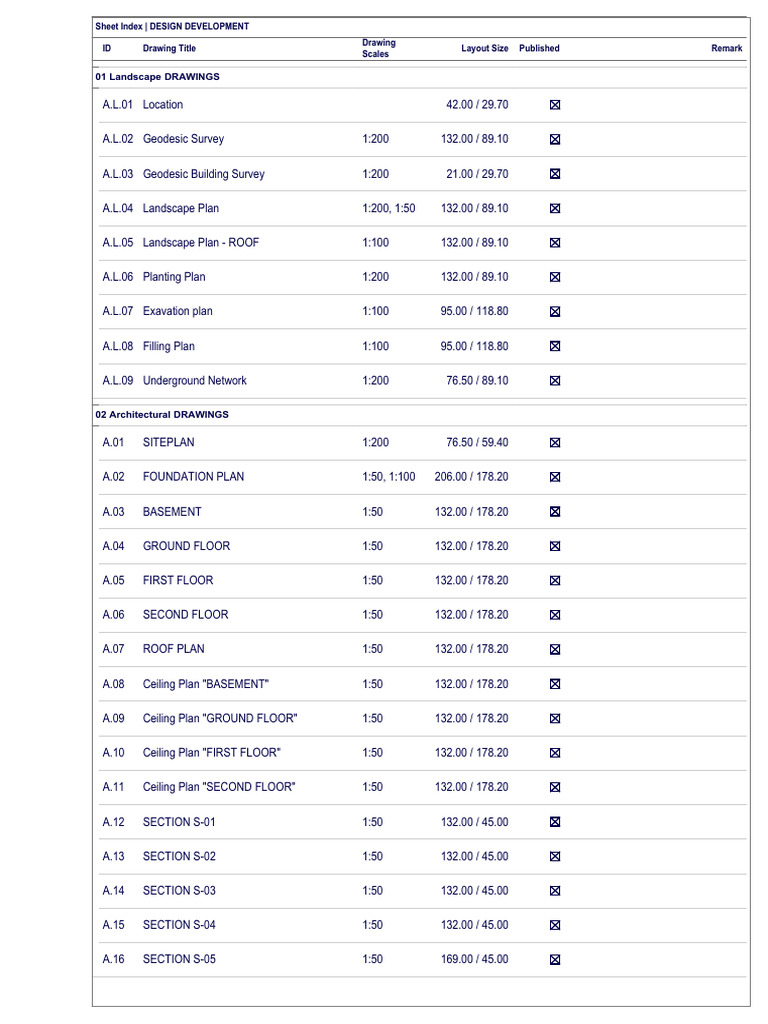Click the Published column header
Viewport: 768px width, 1024px height.
[x=539, y=48]
